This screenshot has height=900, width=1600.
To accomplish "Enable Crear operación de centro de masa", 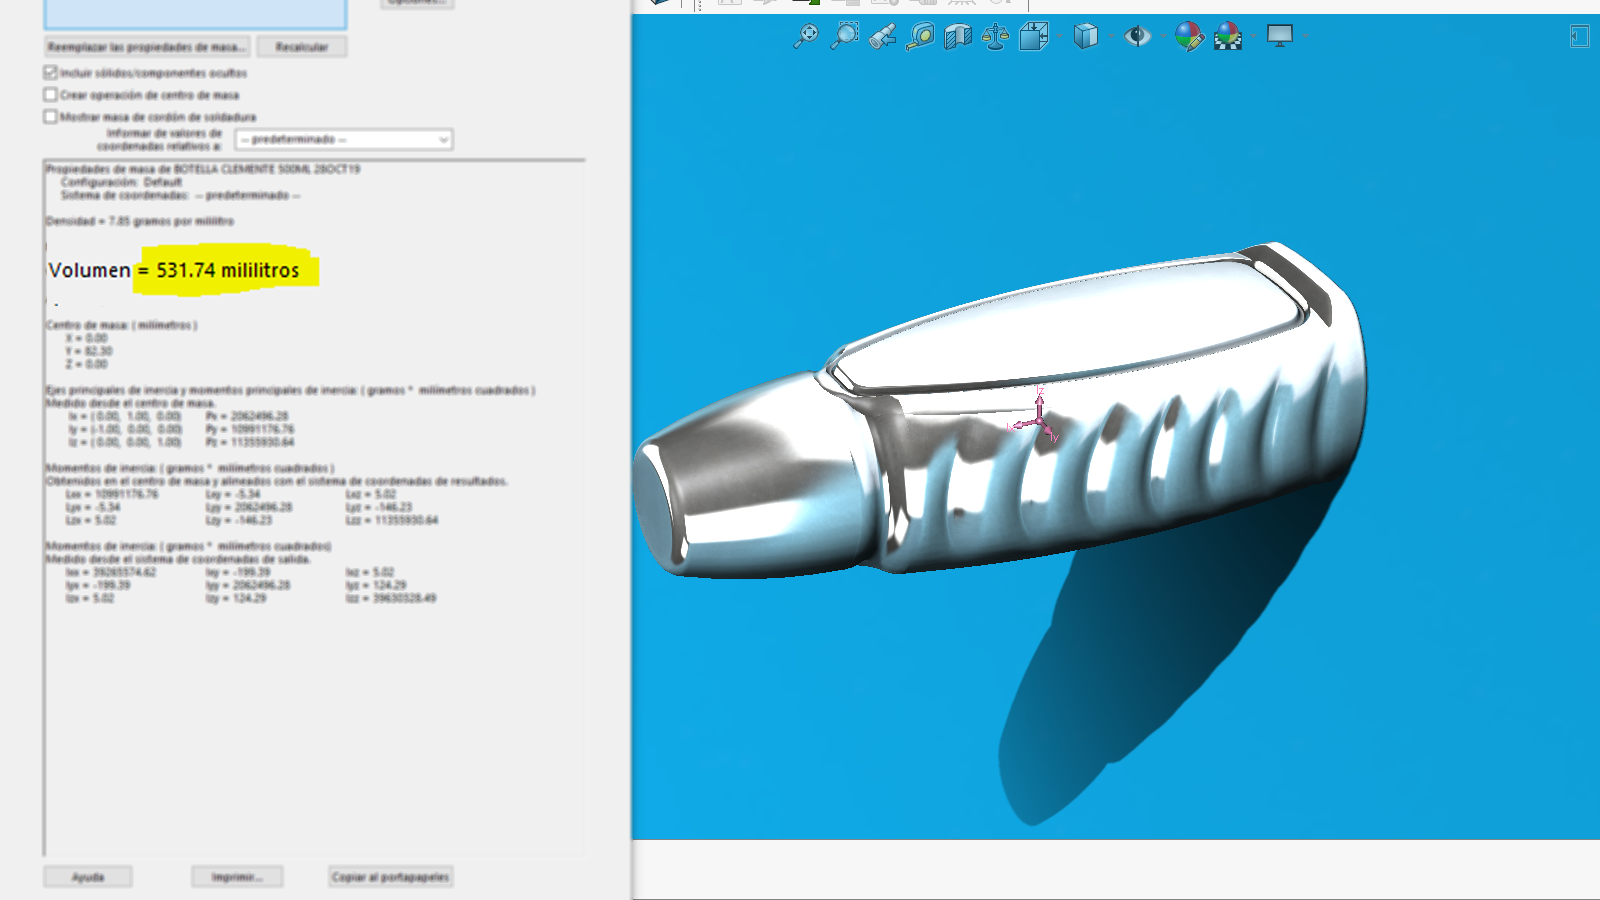I will tap(50, 95).
